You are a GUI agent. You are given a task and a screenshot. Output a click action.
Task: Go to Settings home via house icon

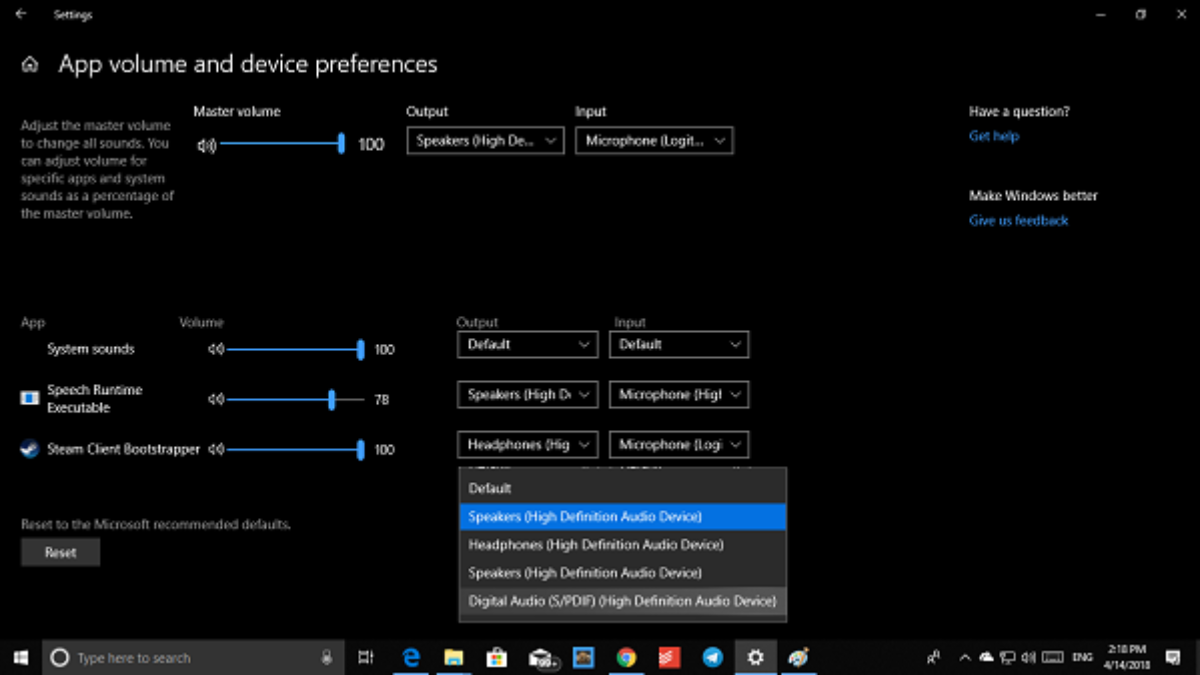(x=31, y=65)
